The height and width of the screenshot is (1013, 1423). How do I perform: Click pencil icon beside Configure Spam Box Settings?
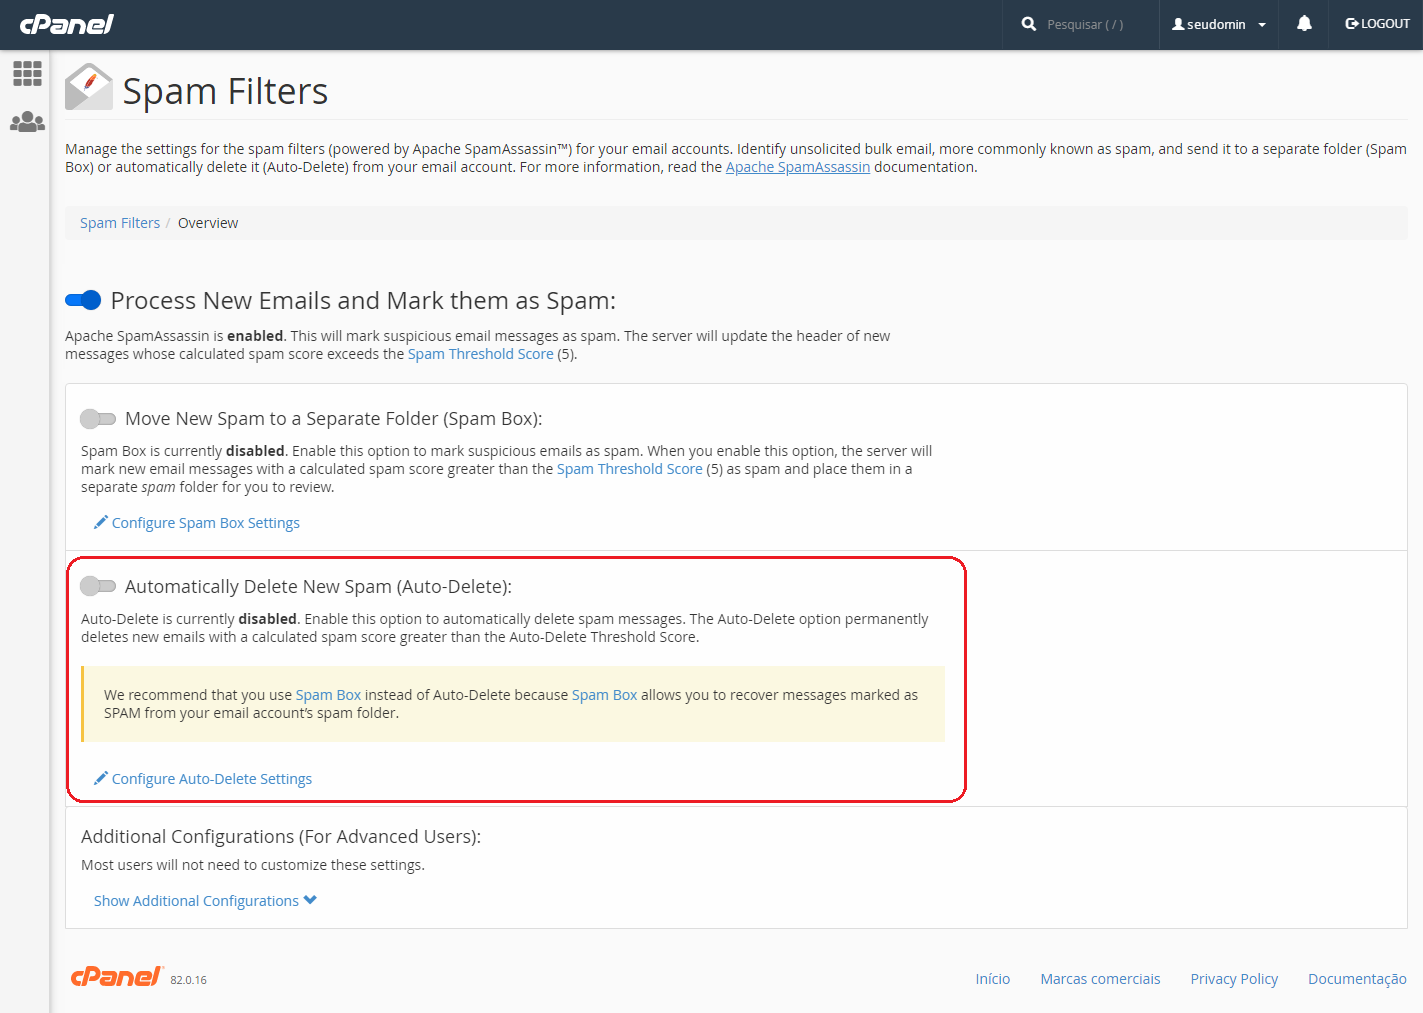[x=101, y=522]
